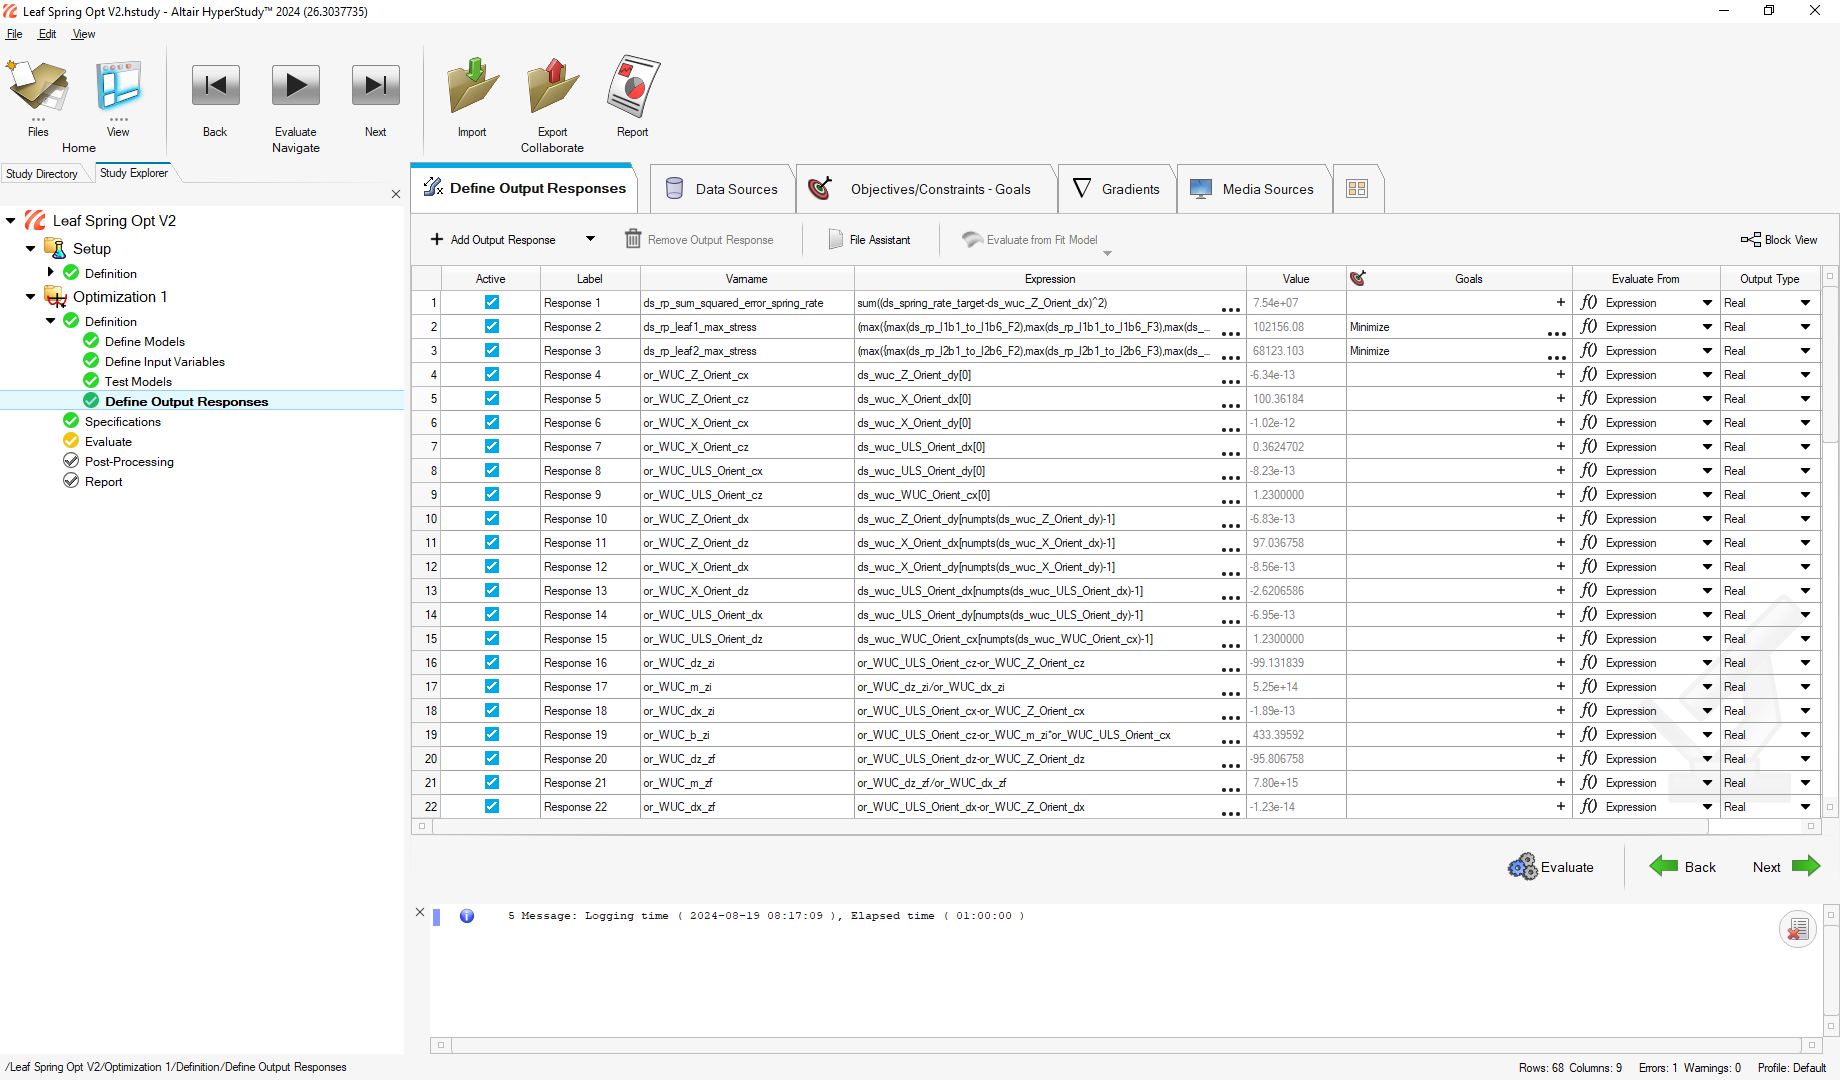Open Output Type dropdown for Response 2
The image size is (1840, 1080).
click(1805, 327)
